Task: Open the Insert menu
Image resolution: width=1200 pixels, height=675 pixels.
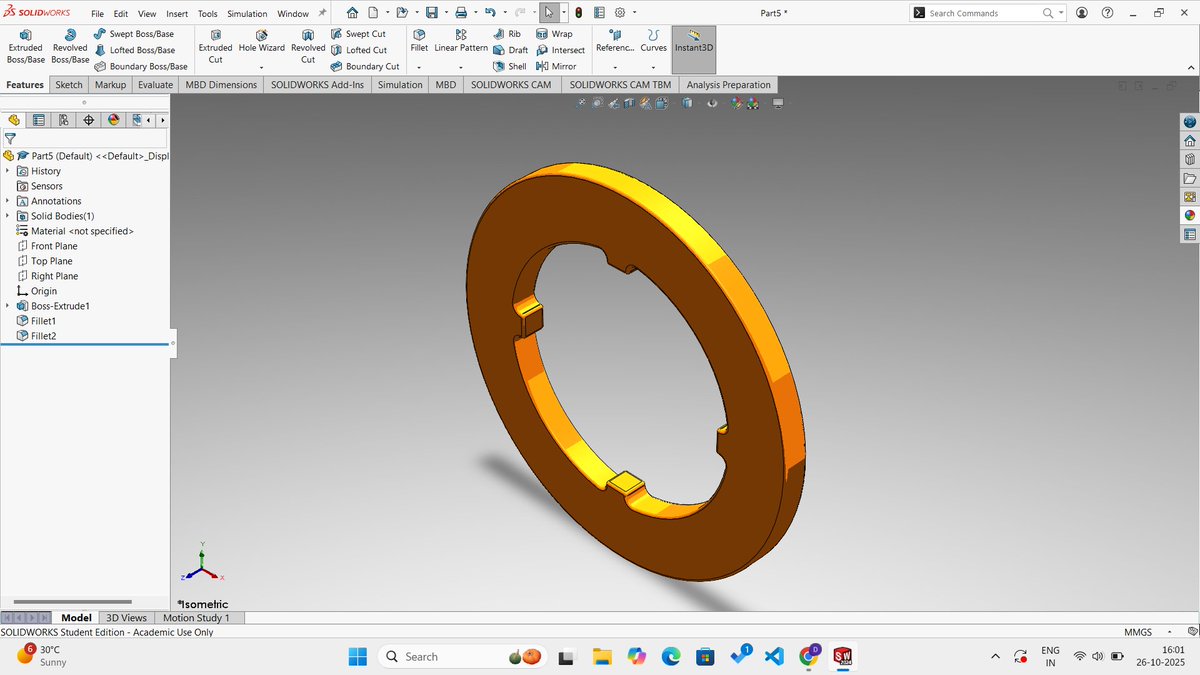Action: coord(177,14)
